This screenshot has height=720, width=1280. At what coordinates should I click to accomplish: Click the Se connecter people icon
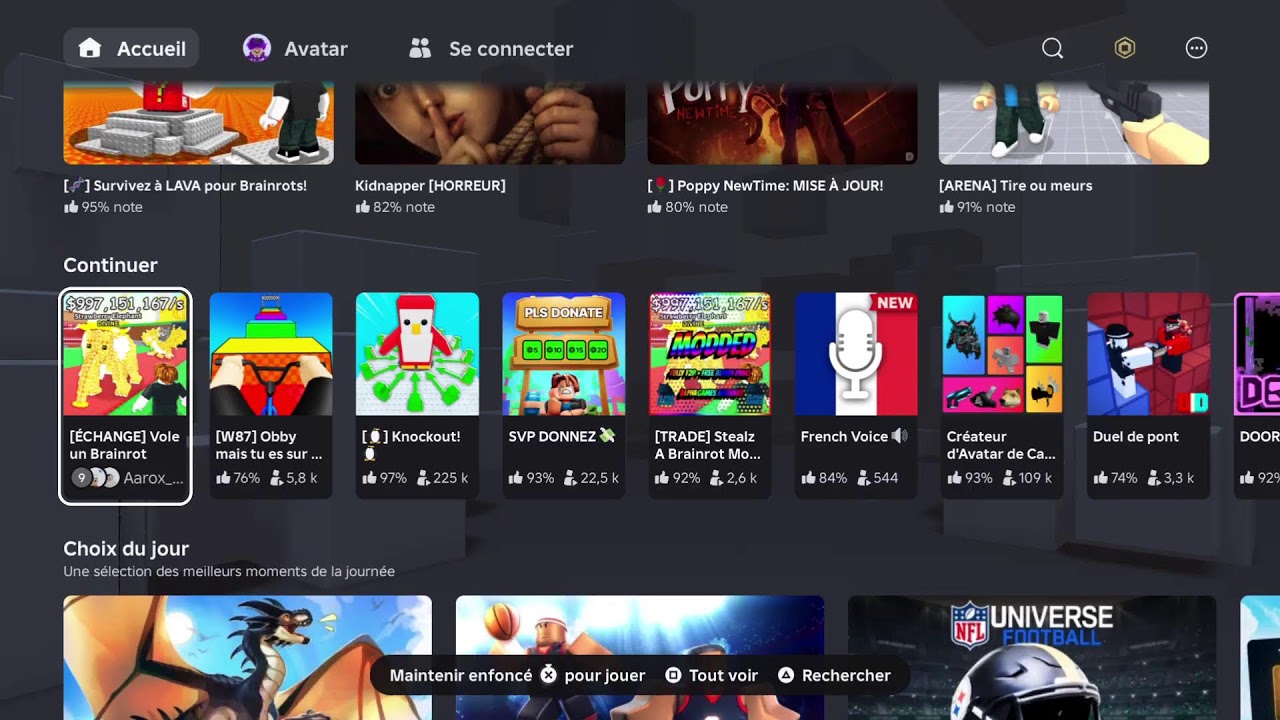420,48
